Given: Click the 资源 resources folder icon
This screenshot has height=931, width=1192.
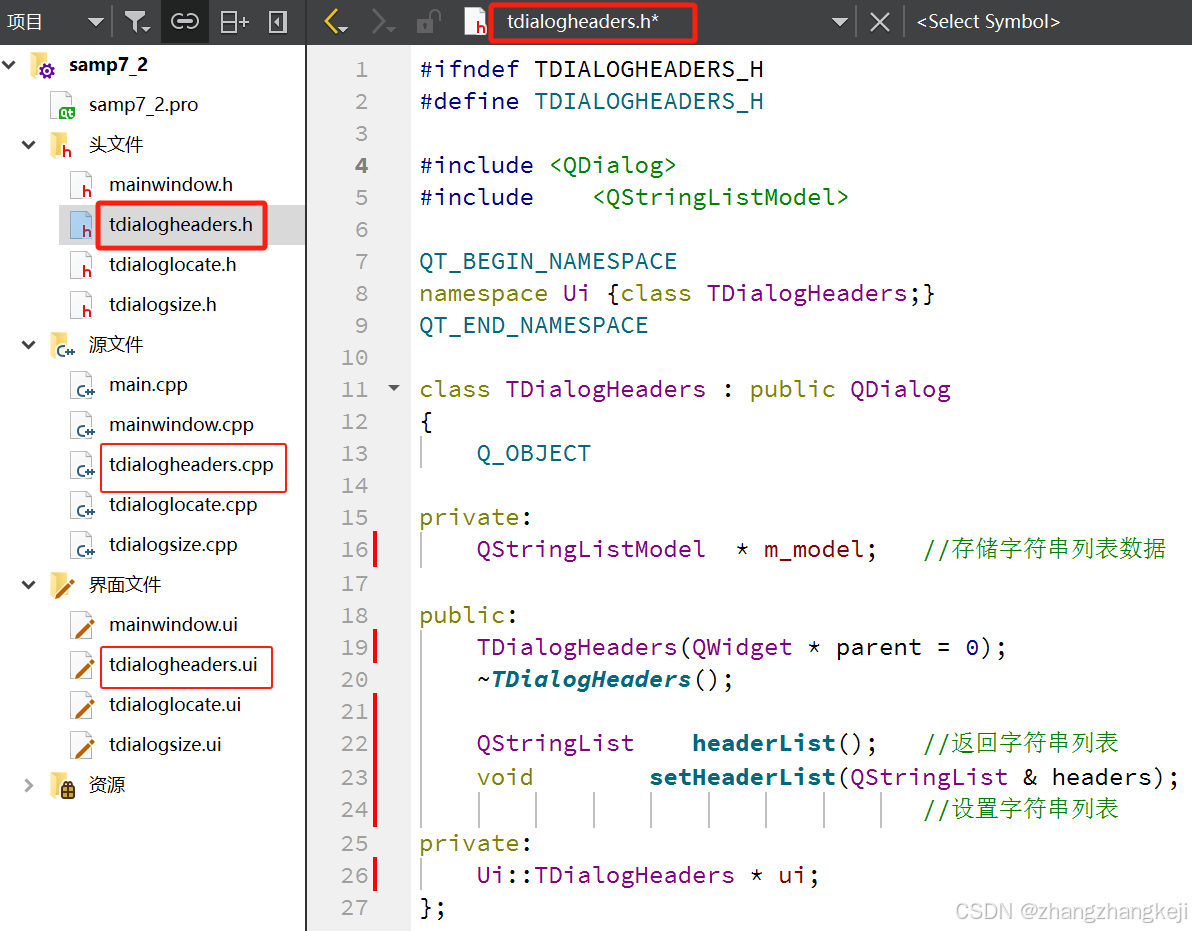Looking at the screenshot, I should click(63, 785).
